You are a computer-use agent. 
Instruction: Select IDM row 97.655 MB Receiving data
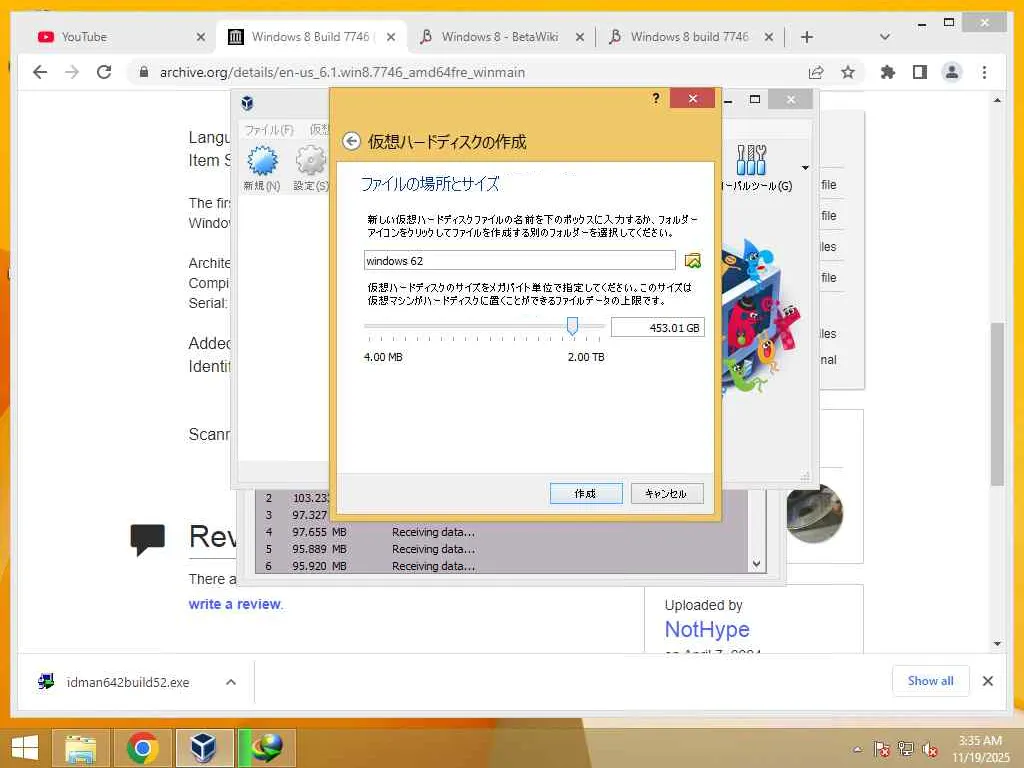point(502,532)
